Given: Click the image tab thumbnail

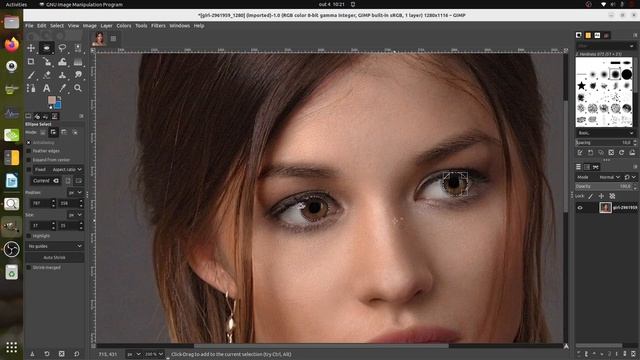Looking at the screenshot, I should point(99,39).
